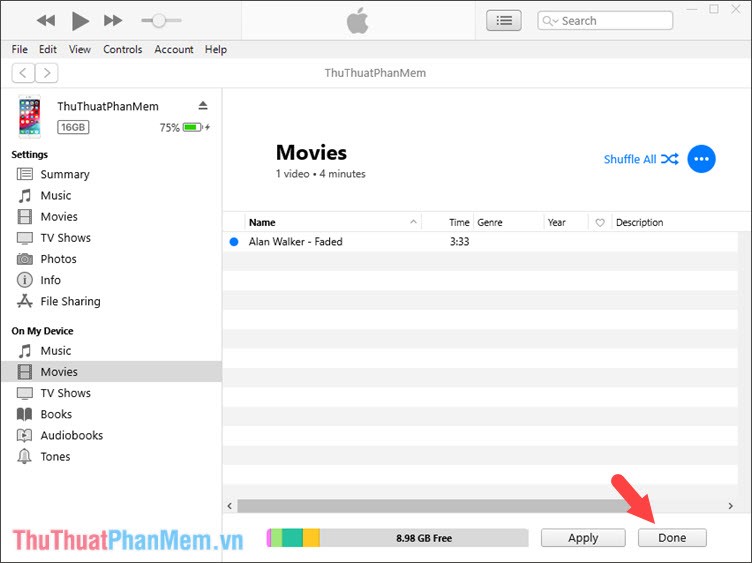Sort by the Genre column header
The width and height of the screenshot is (752, 563).
pyautogui.click(x=509, y=222)
